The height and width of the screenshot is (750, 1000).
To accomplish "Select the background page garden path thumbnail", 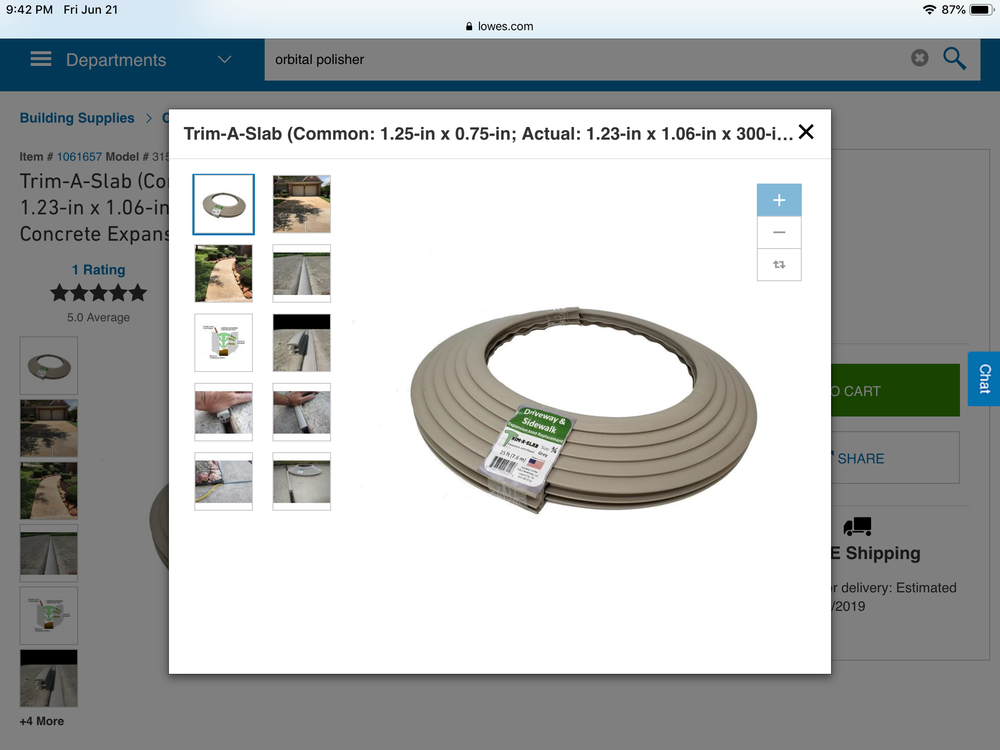I will 49,490.
